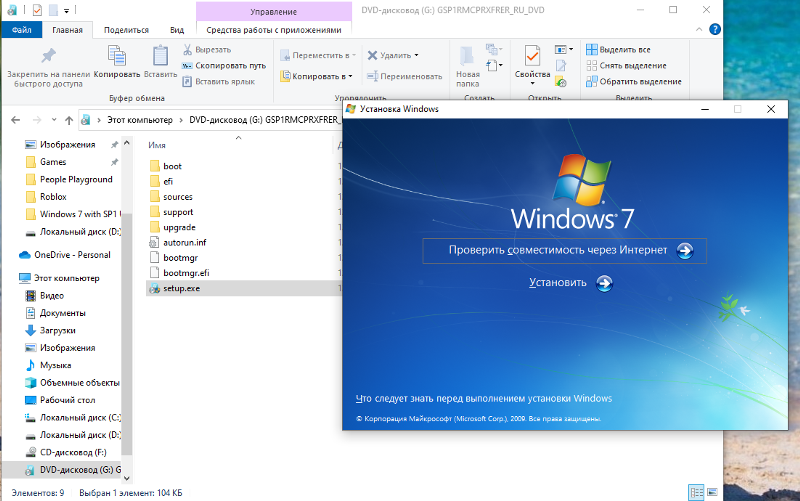Screen dimensions: 800x501
Task: Switch to large icons view
Action: click(x=712, y=492)
